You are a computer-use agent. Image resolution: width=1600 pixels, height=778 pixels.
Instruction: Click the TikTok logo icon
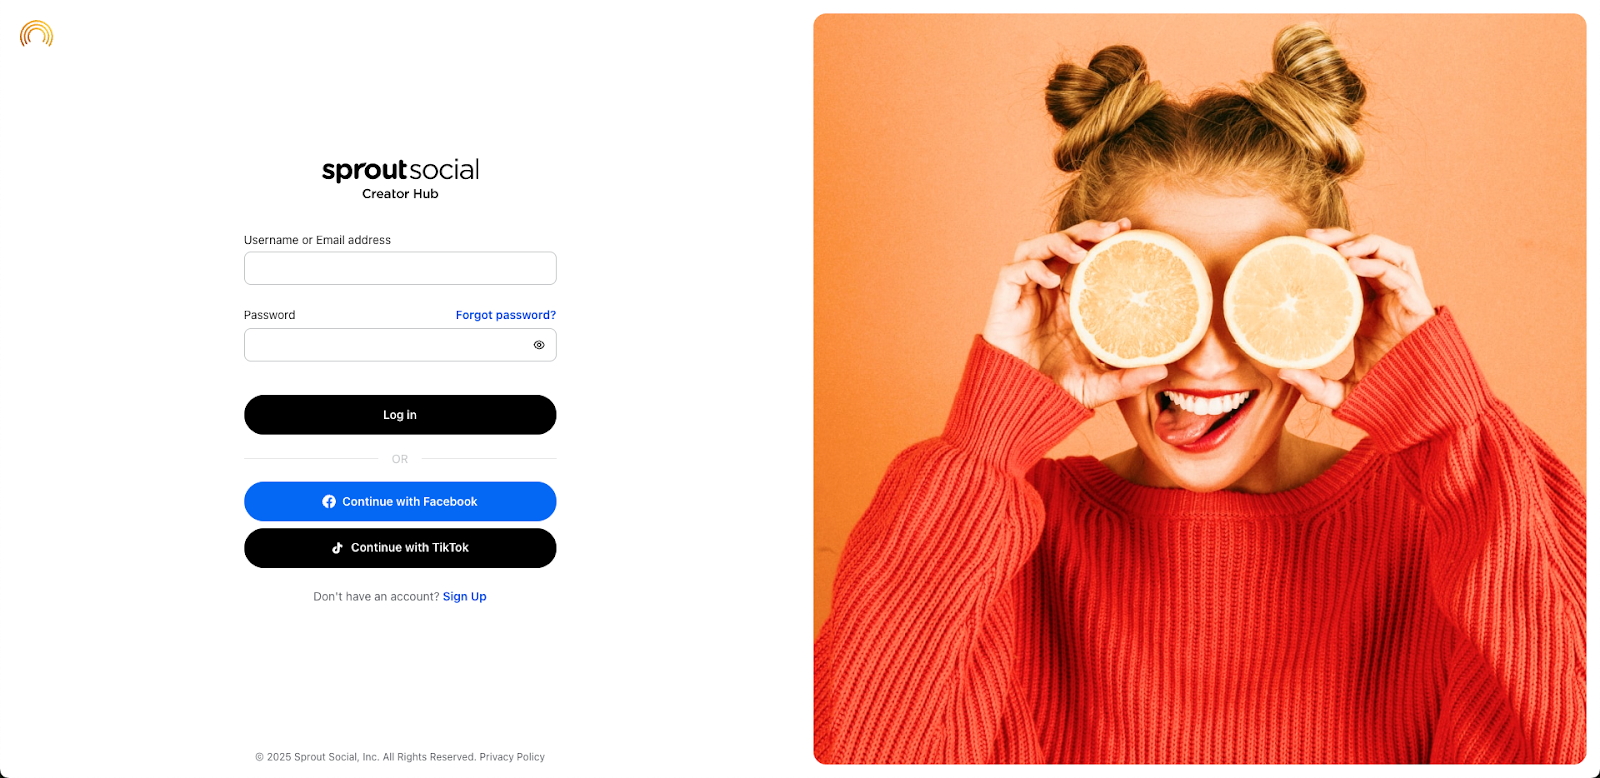click(338, 548)
